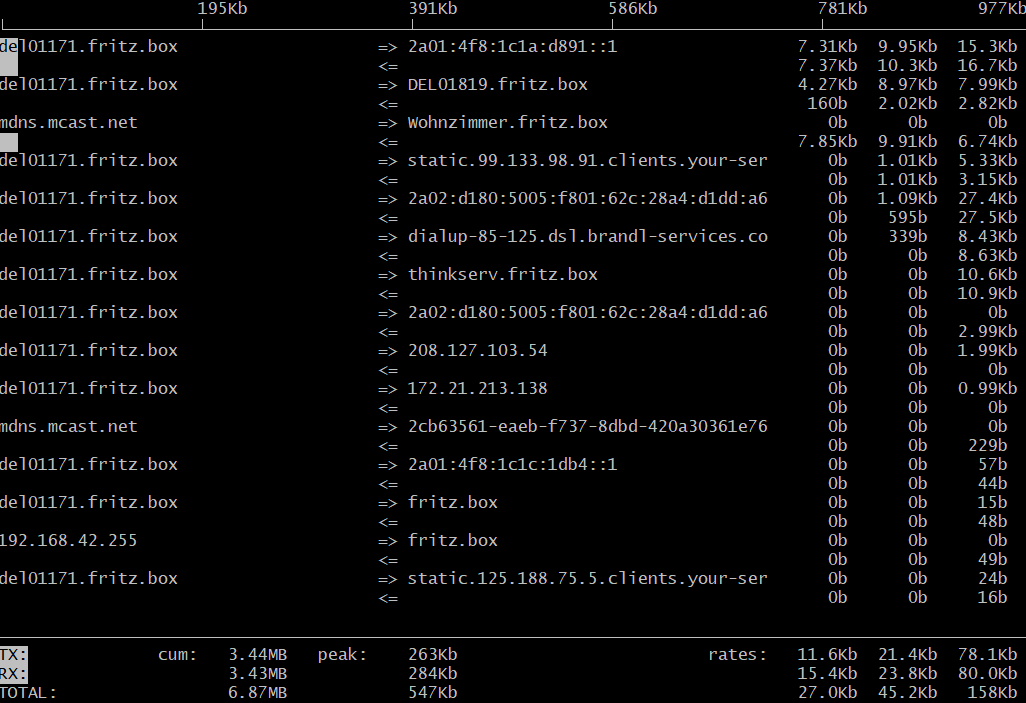The image size is (1026, 703).
Task: Select the 977Kb scale label
Action: 1001,9
